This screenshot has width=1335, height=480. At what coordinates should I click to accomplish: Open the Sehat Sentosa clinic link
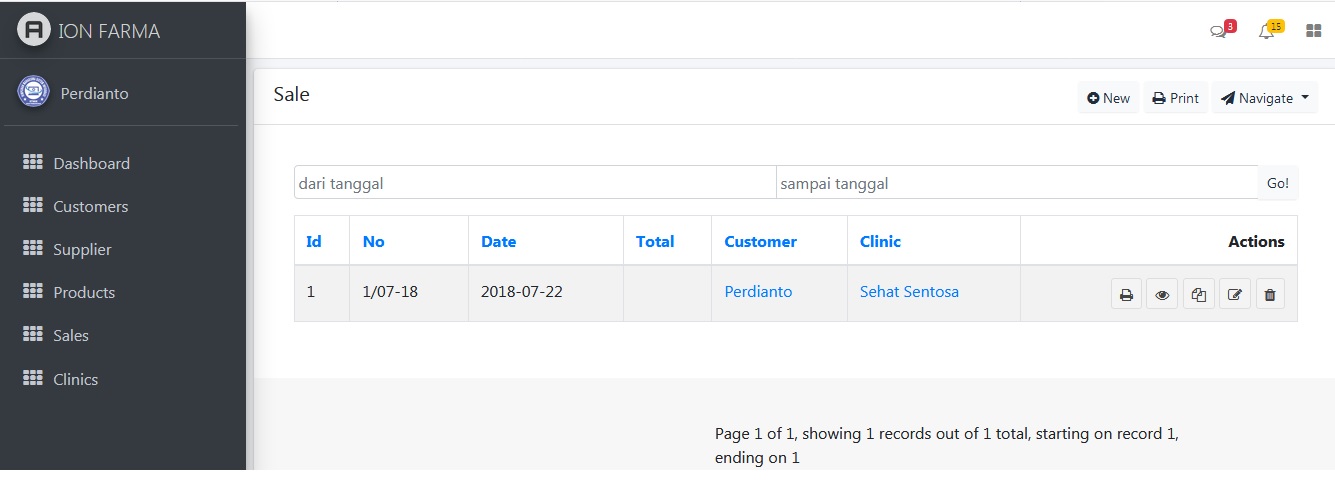click(909, 292)
